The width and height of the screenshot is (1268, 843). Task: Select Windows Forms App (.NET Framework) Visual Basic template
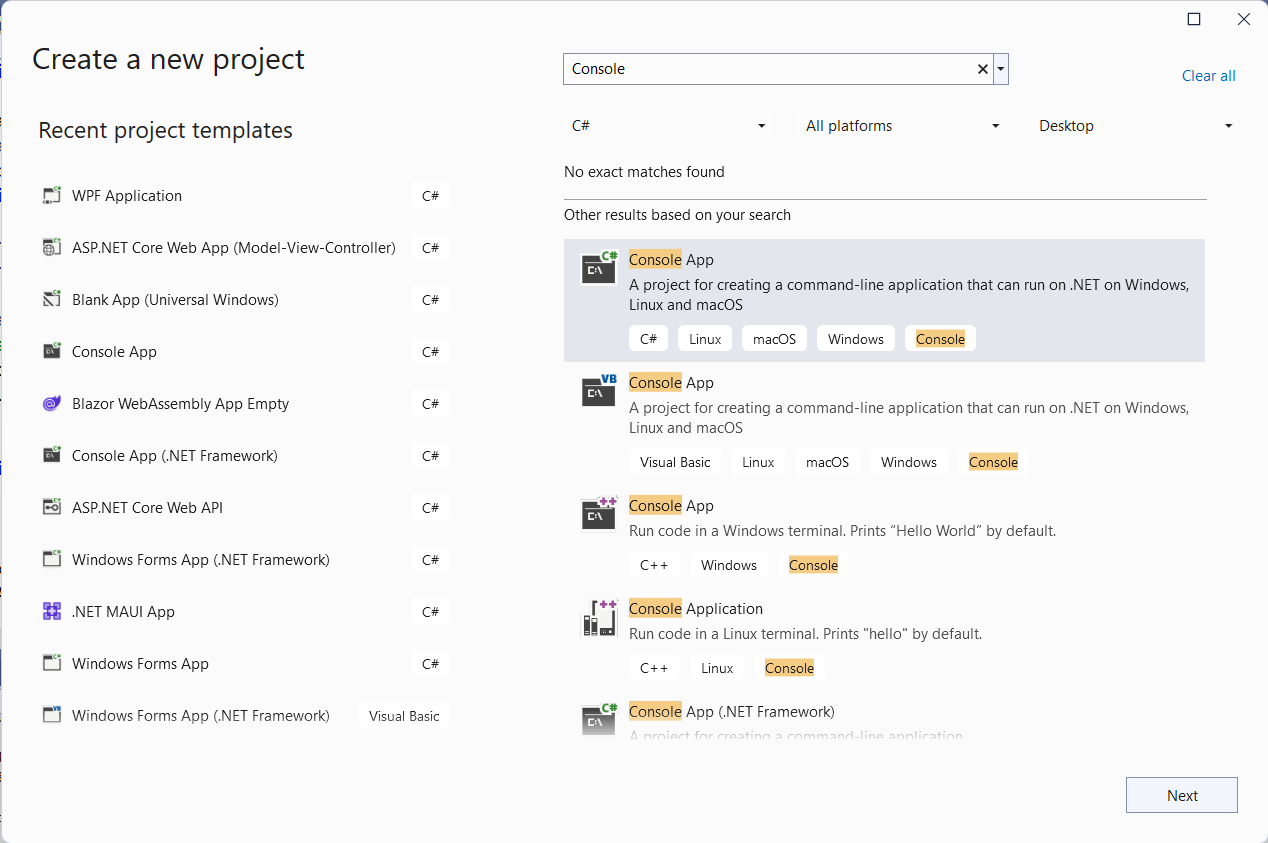201,716
